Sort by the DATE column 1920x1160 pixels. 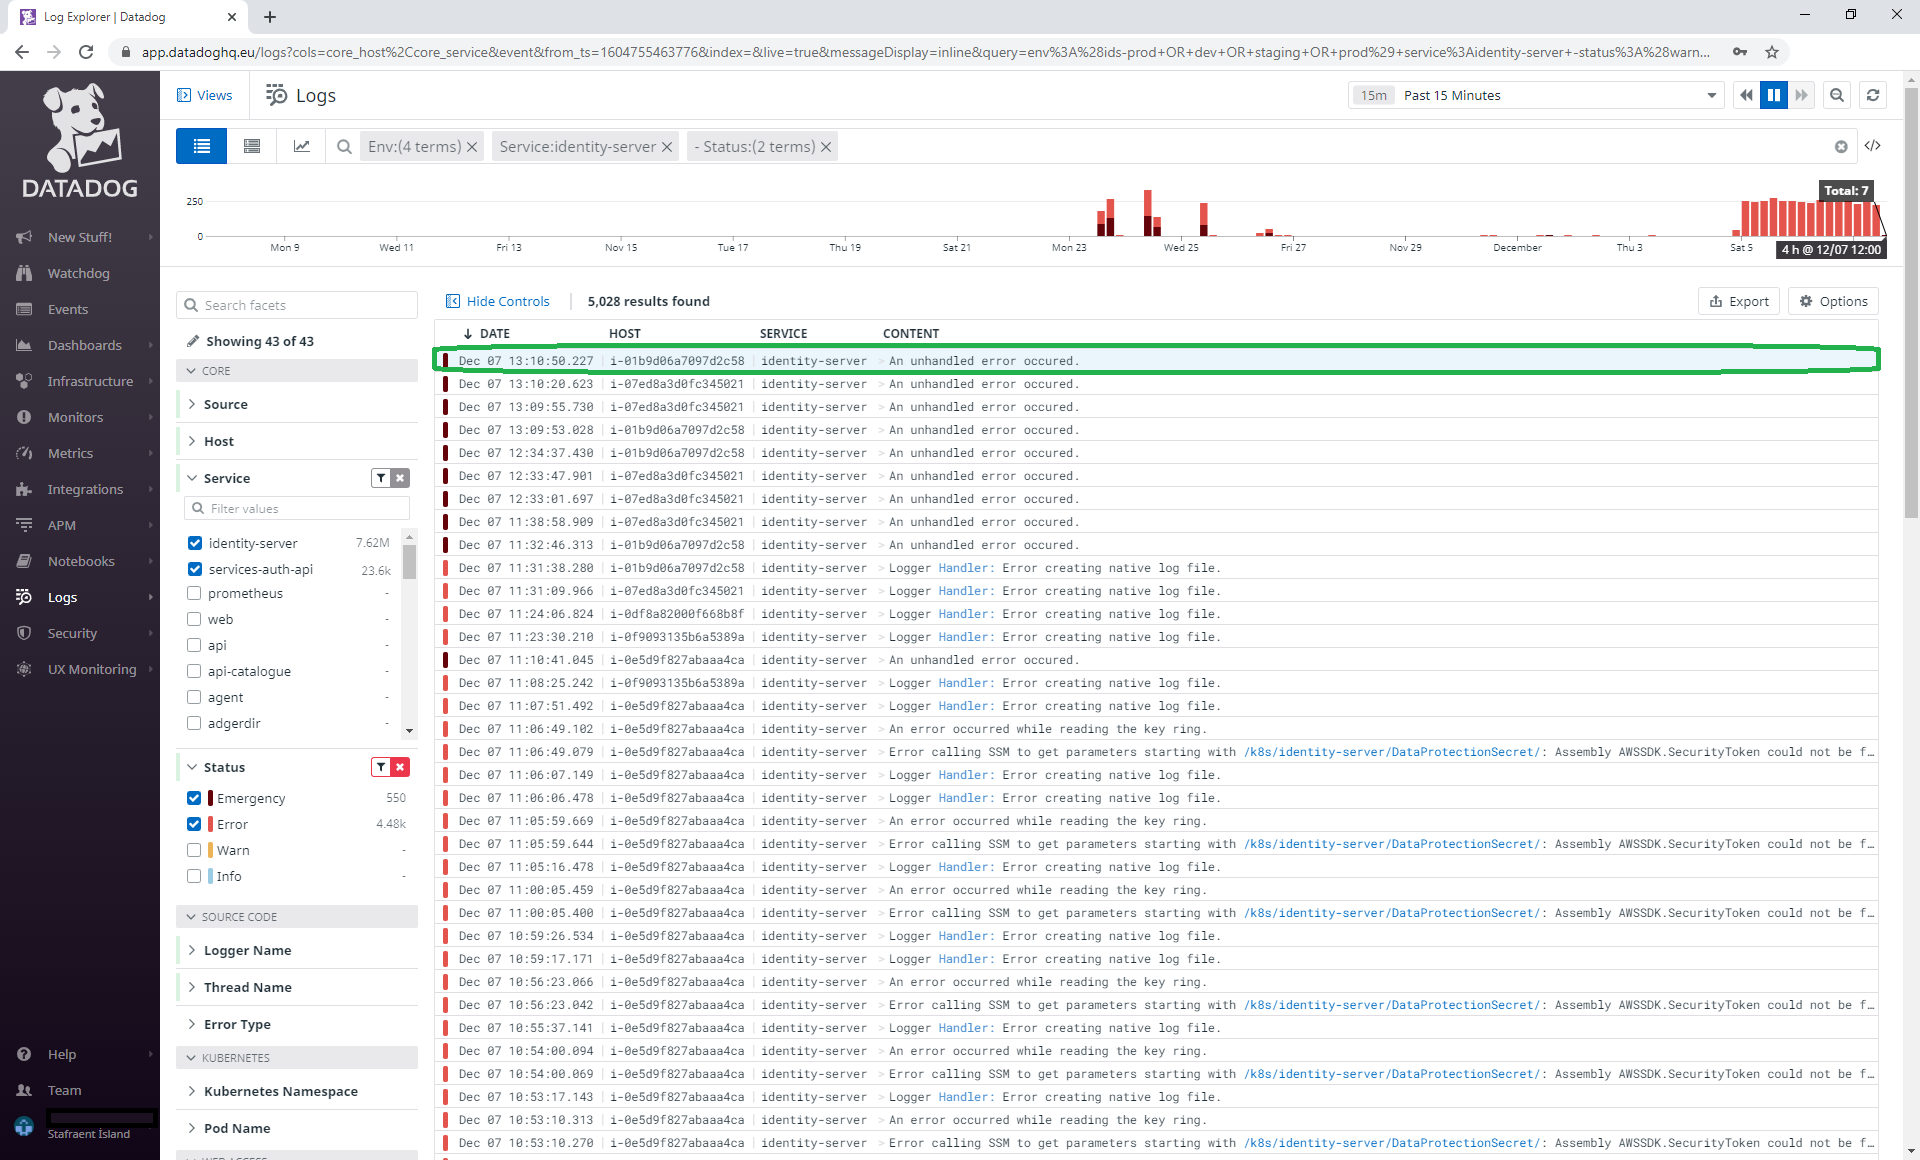[x=486, y=334]
